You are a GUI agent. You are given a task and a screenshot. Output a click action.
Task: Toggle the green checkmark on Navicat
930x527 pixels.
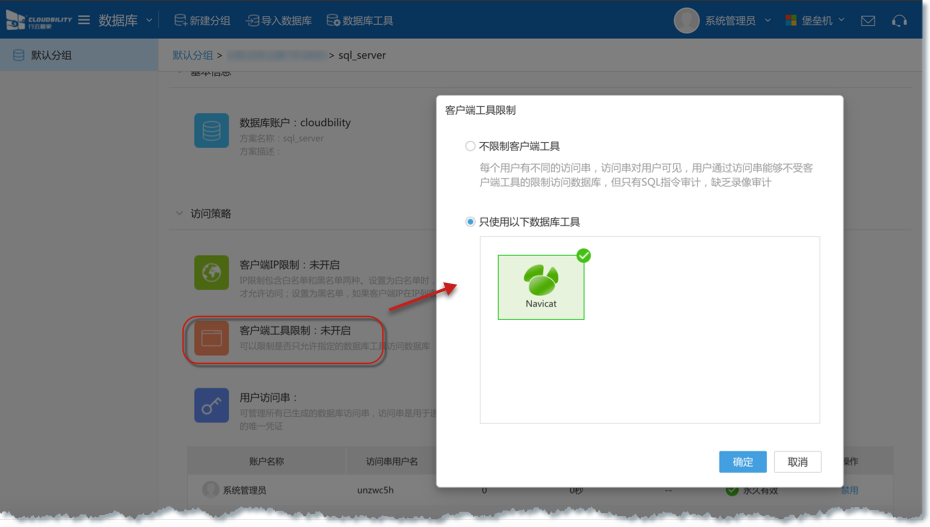[583, 256]
